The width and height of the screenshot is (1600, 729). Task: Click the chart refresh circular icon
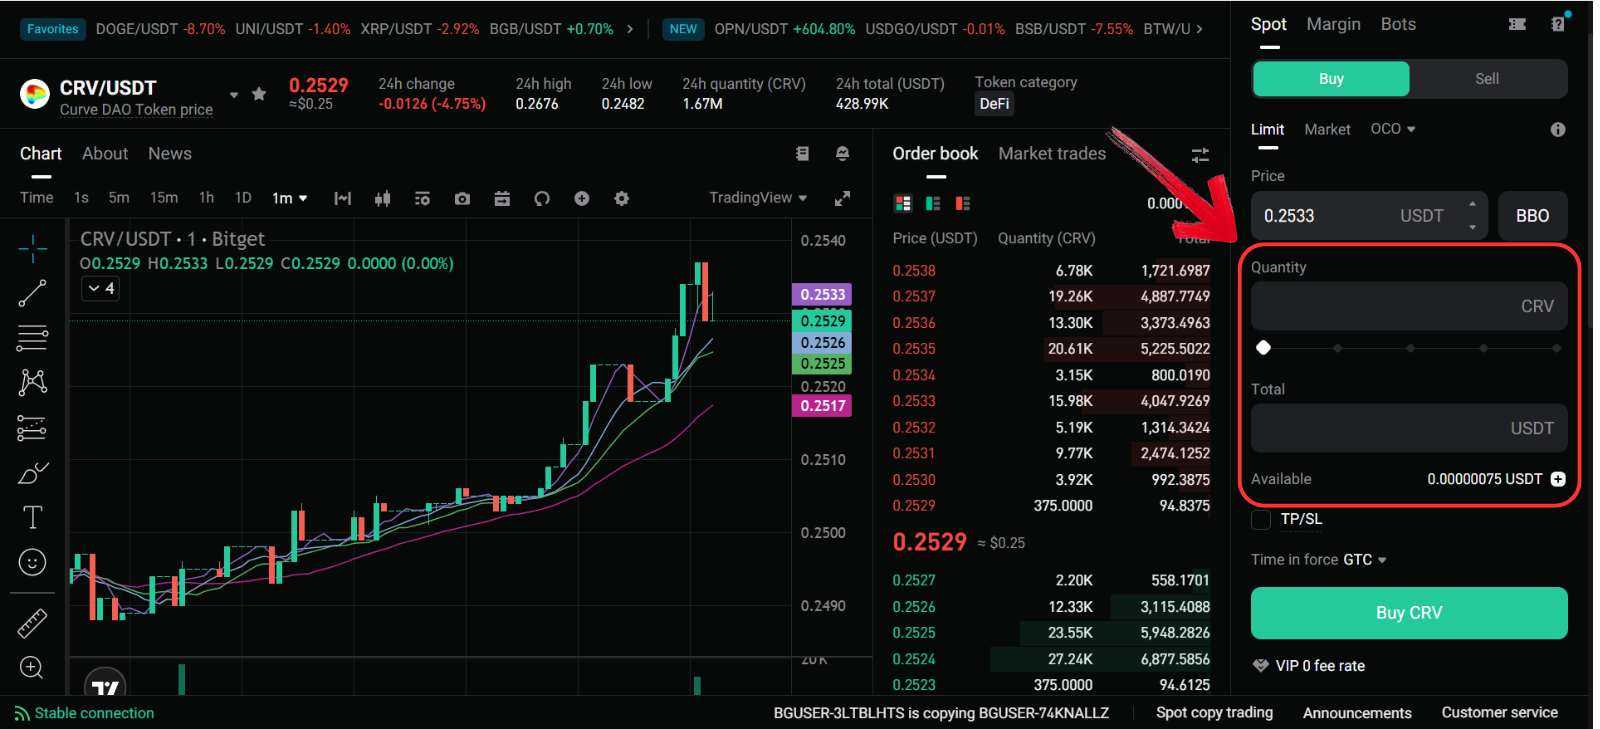[542, 199]
